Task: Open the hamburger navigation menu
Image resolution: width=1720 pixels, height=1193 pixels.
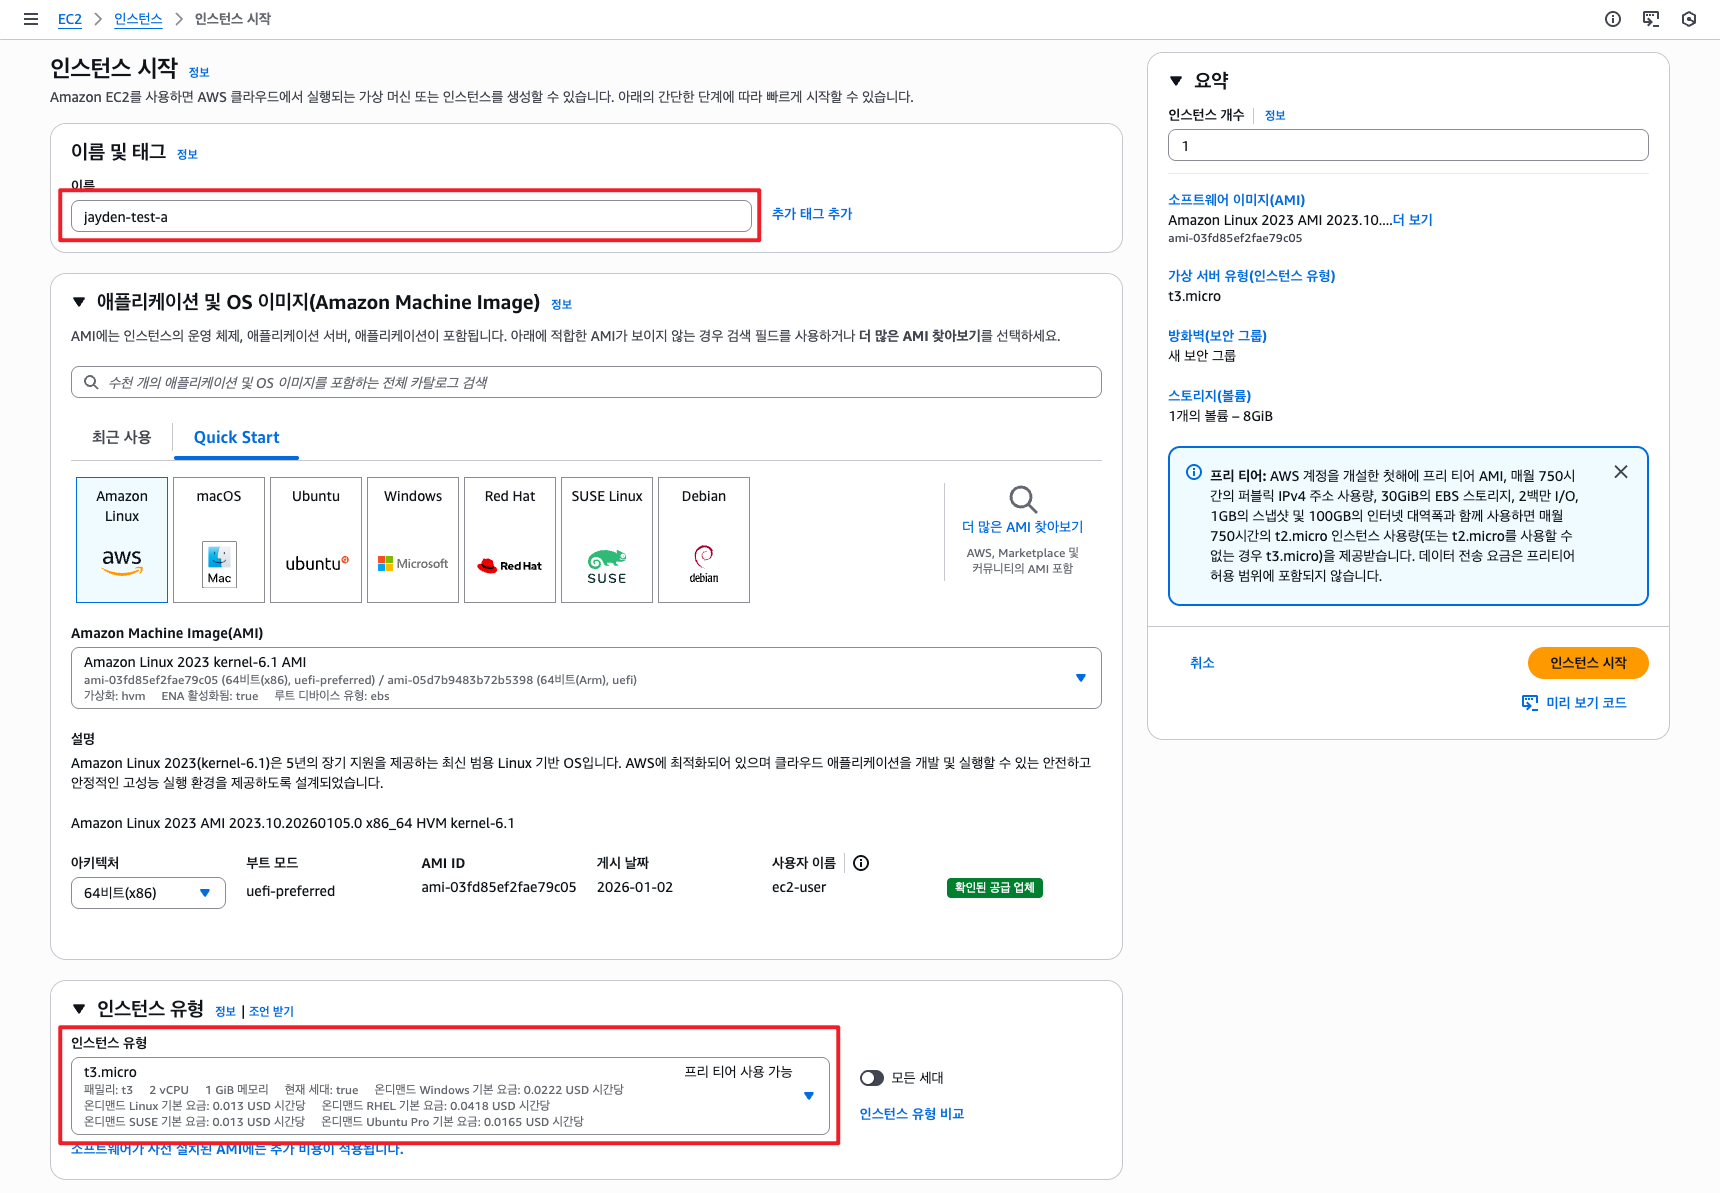Action: [x=31, y=19]
